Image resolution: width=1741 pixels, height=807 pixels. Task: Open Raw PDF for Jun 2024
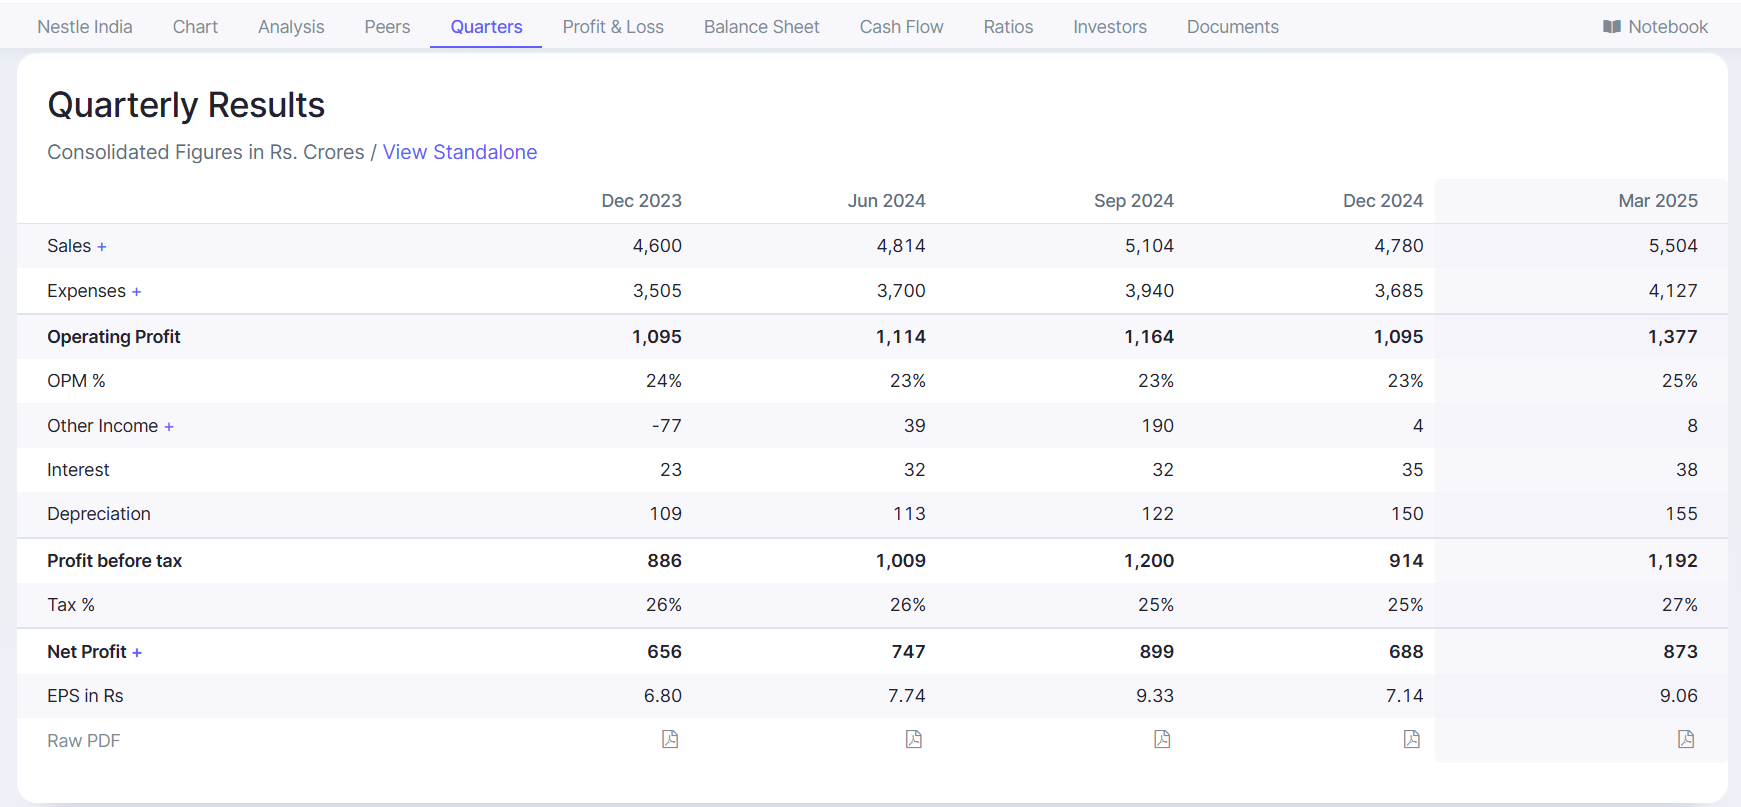coord(913,739)
